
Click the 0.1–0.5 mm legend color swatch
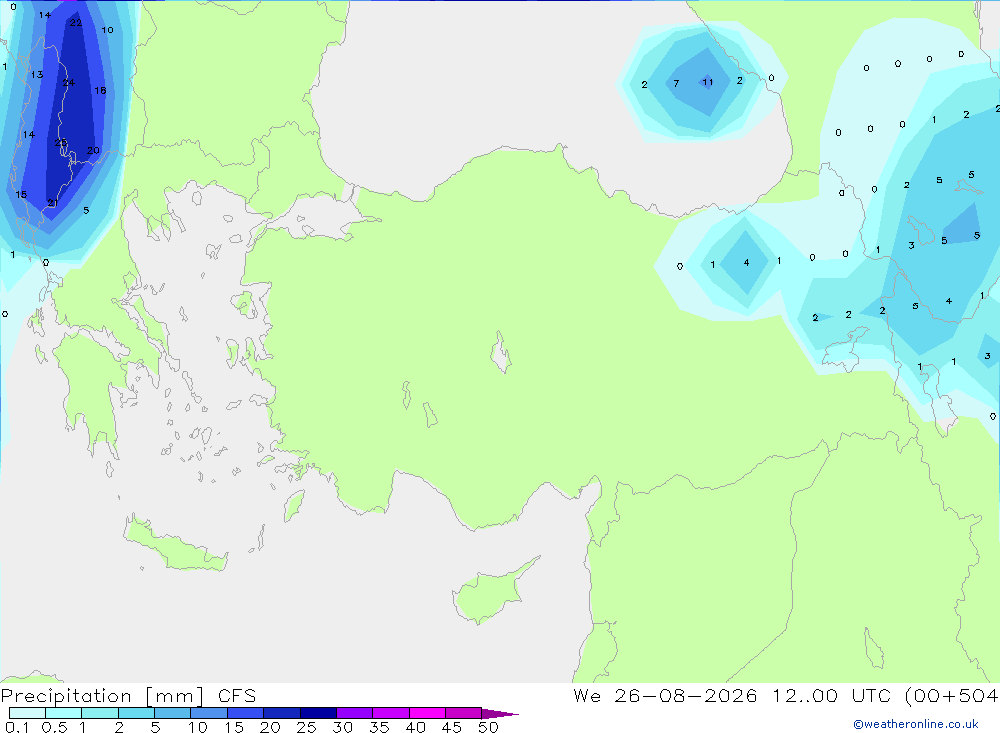pyautogui.click(x=27, y=713)
